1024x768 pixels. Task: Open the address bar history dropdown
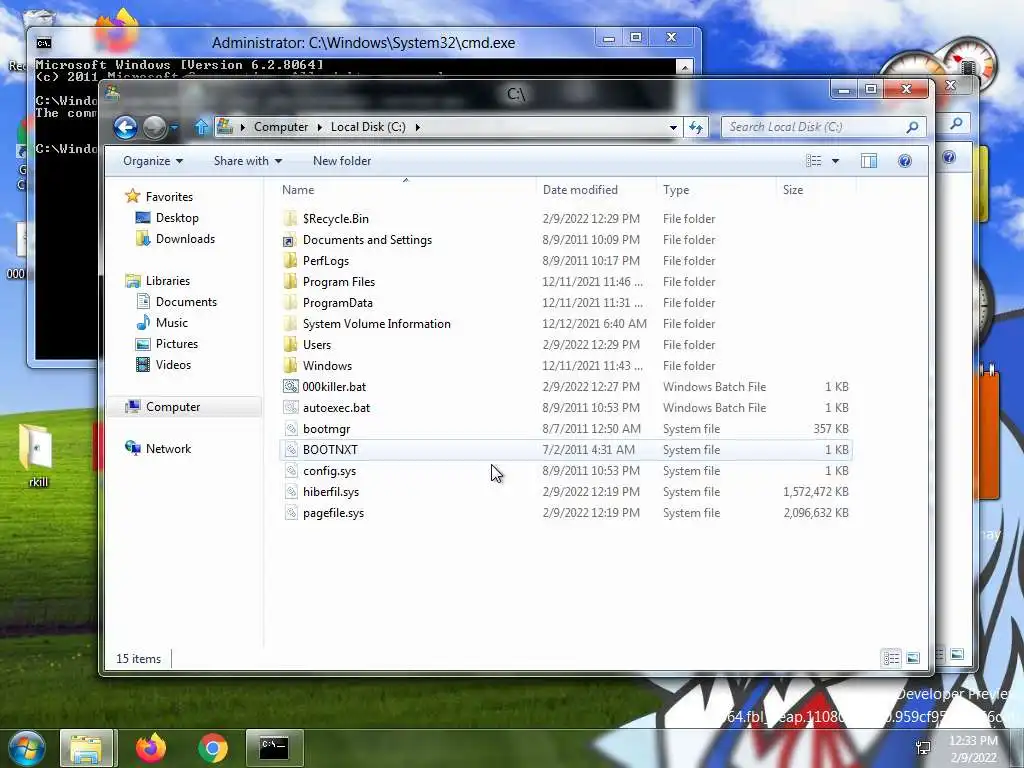click(673, 127)
